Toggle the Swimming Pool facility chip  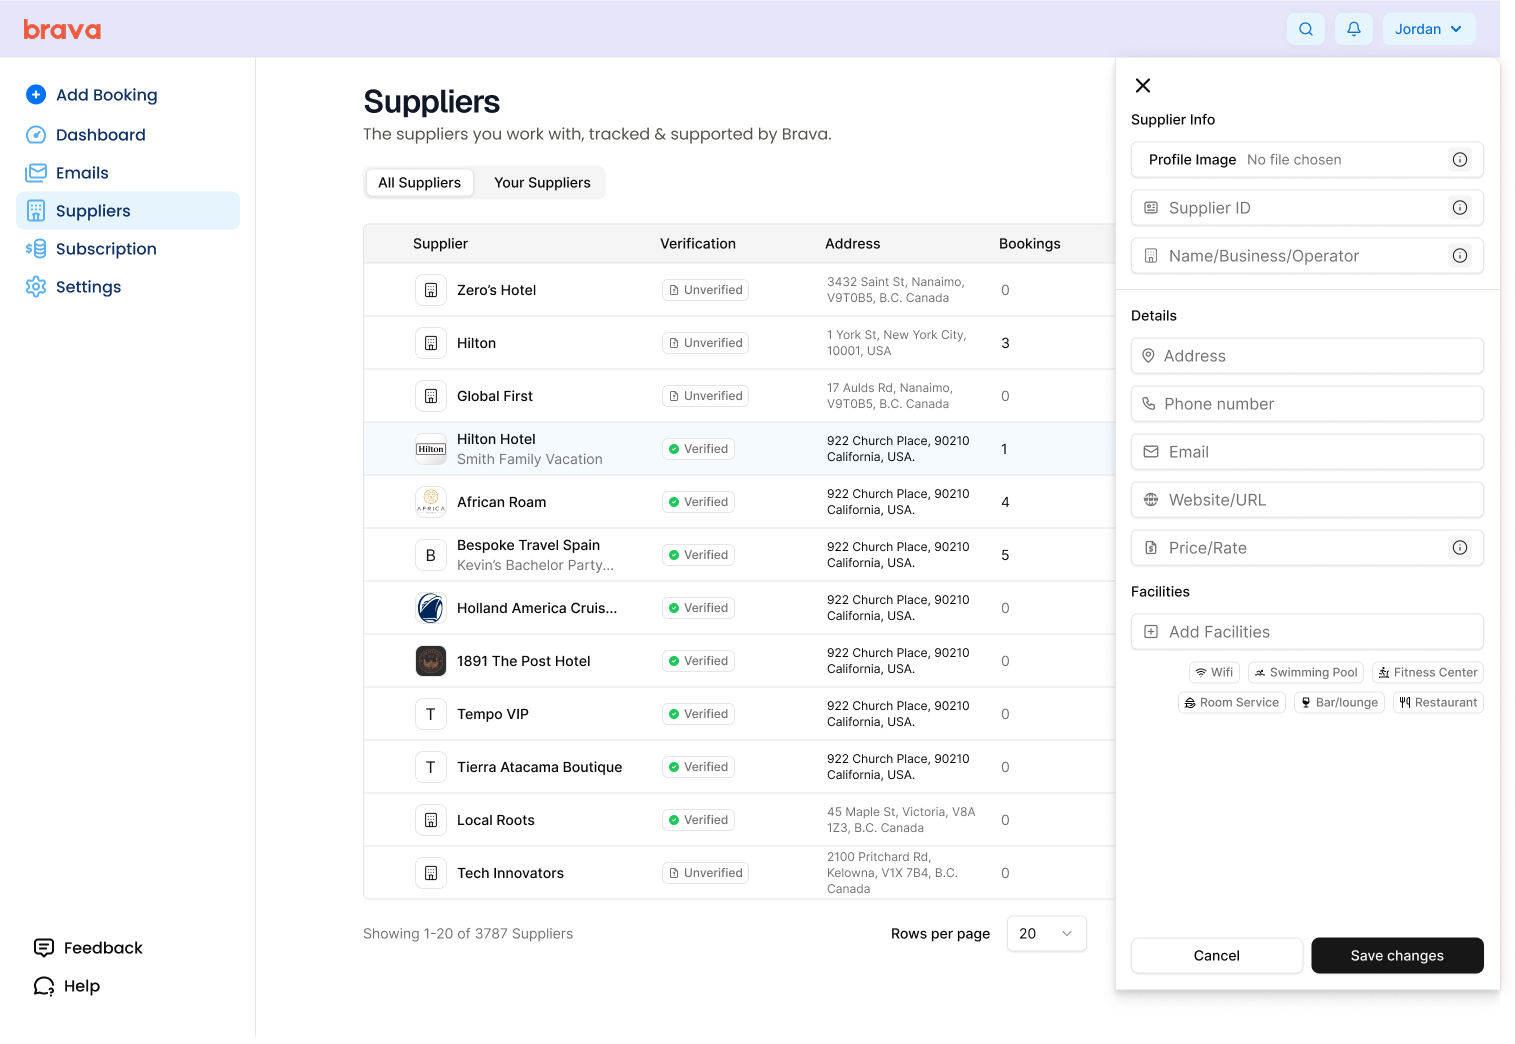tap(1306, 673)
